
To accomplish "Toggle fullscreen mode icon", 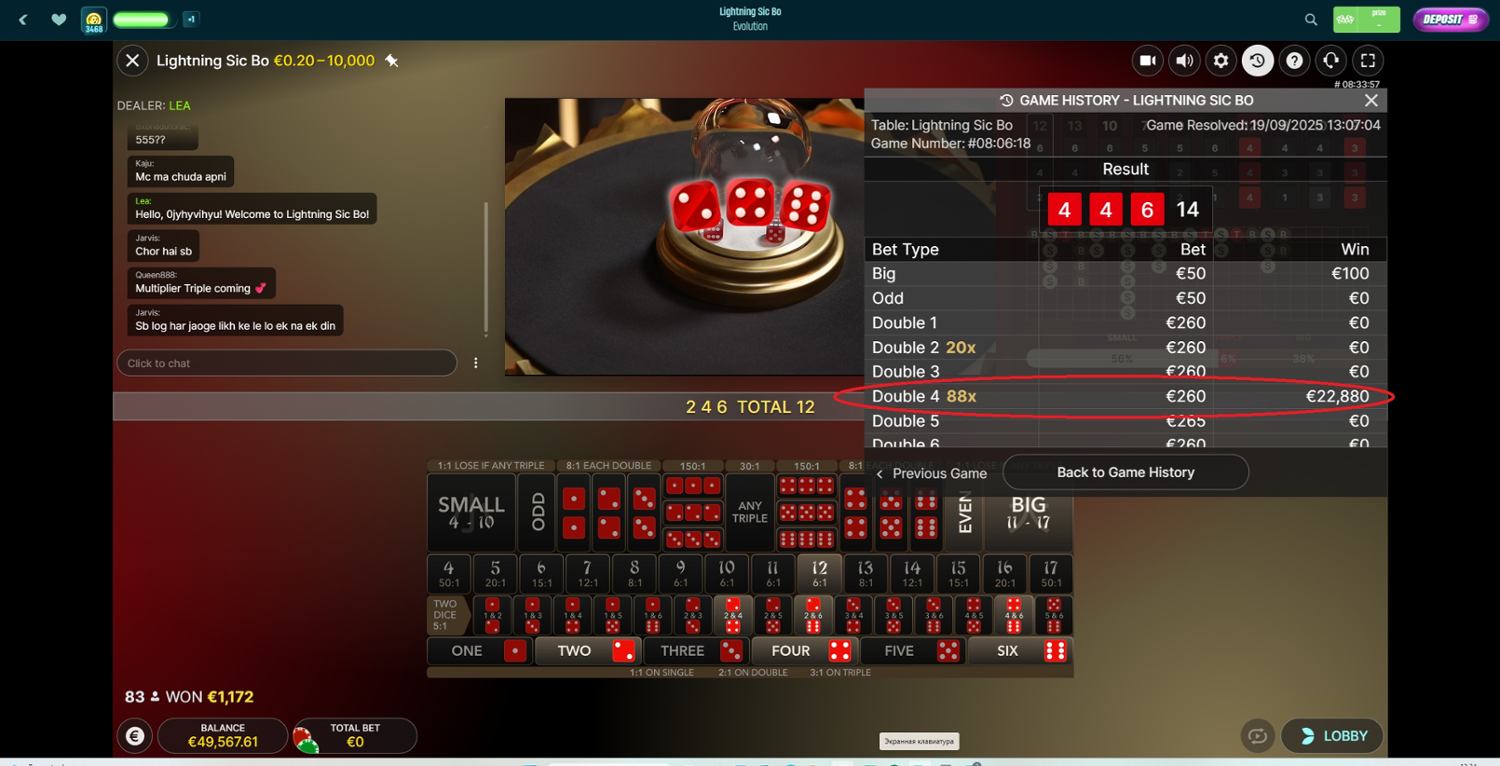I will tap(1368, 61).
